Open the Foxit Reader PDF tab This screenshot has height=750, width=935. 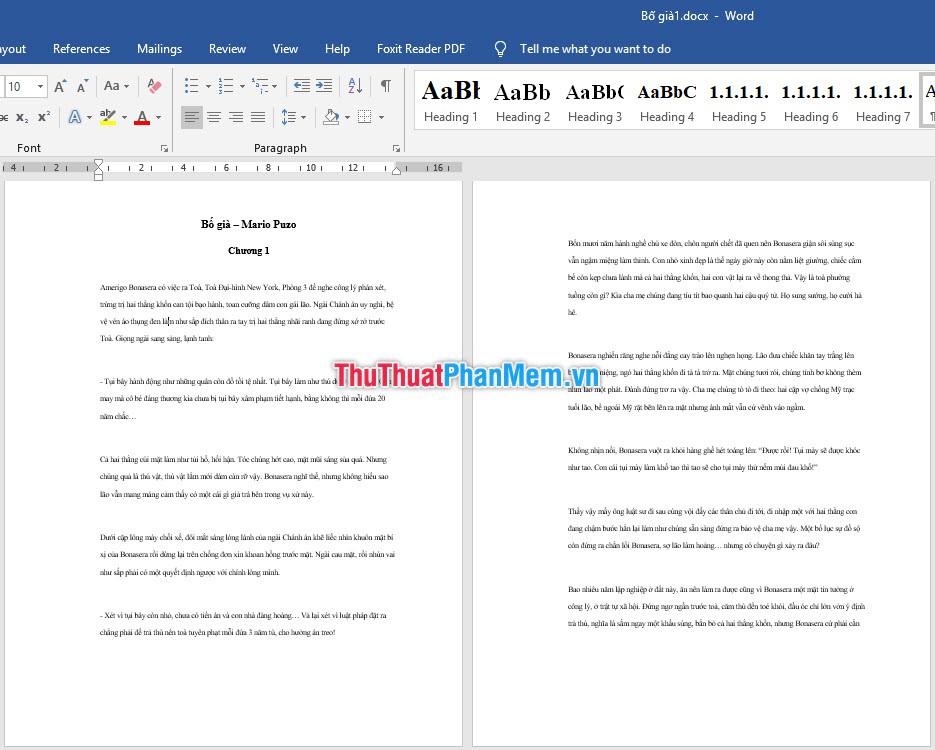(421, 48)
